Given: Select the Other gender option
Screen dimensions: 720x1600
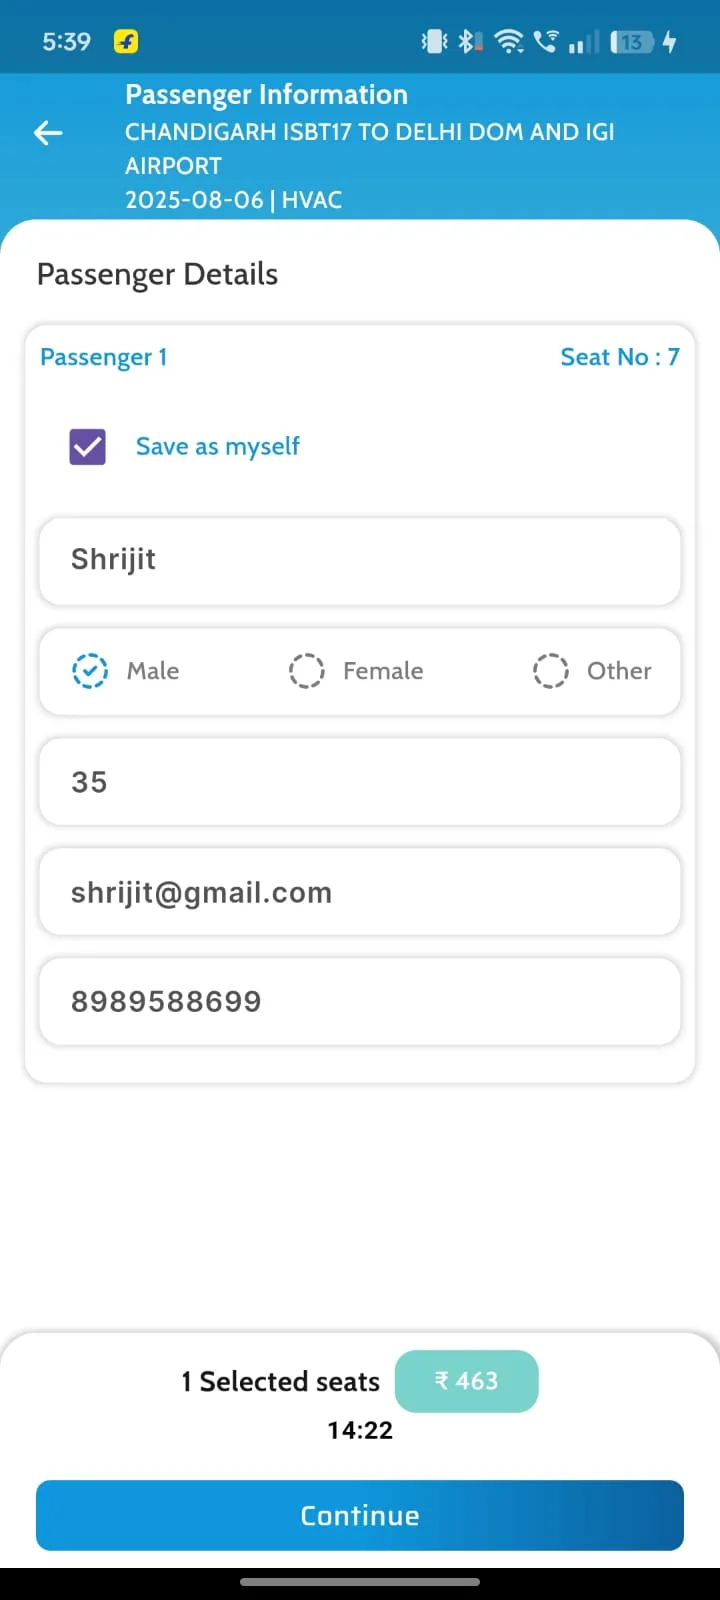Looking at the screenshot, I should click(x=550, y=671).
